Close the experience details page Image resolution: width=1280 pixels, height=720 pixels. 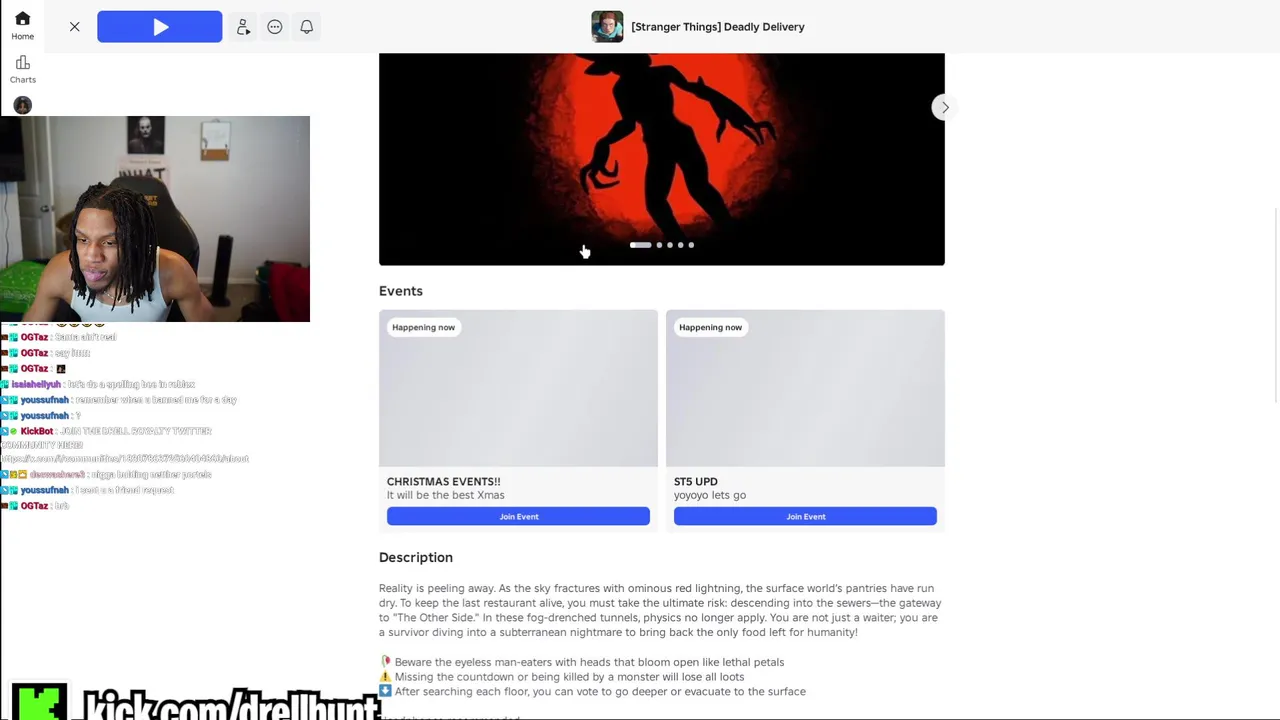pyautogui.click(x=74, y=27)
